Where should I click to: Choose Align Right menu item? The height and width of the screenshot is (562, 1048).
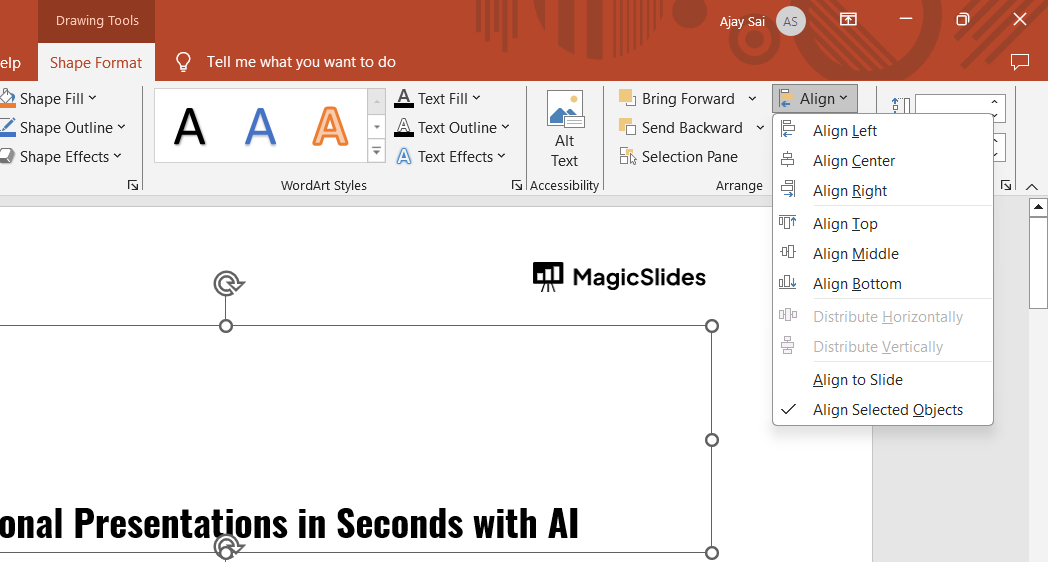click(882, 190)
